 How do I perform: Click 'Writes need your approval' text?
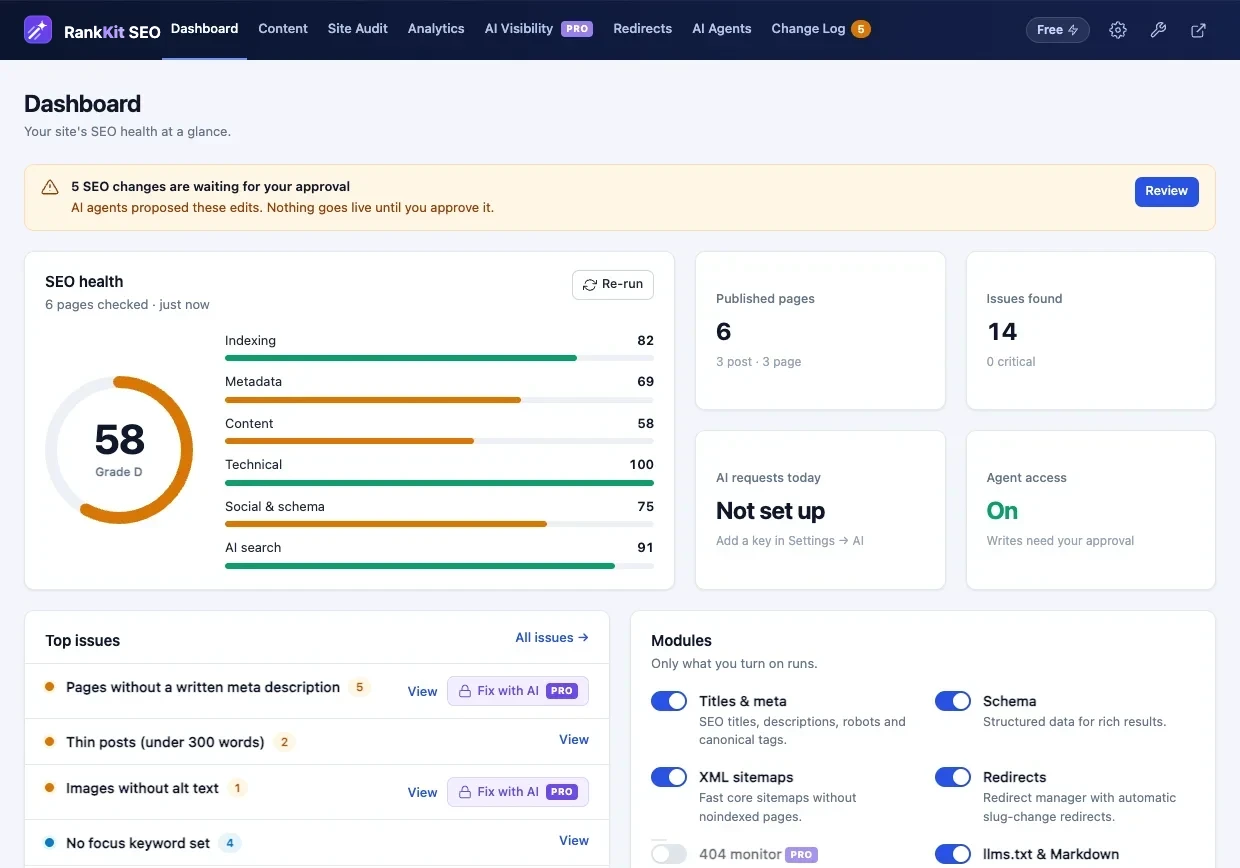pos(1060,541)
